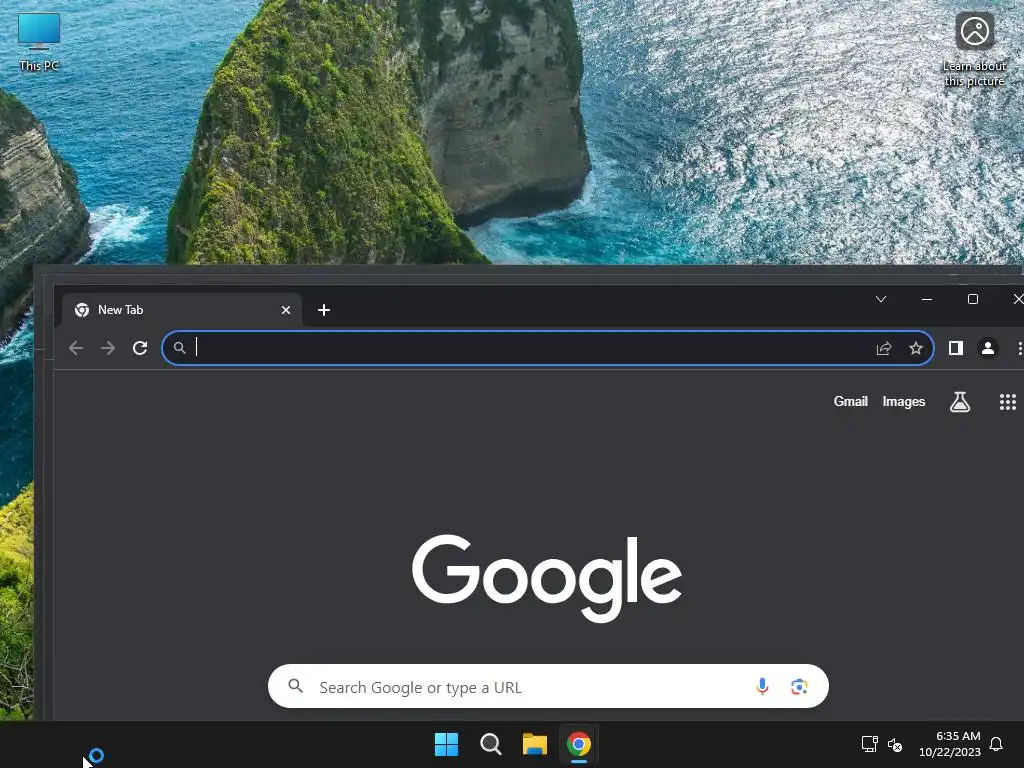Reload the page in Chrome
The image size is (1024, 768).
click(140, 348)
